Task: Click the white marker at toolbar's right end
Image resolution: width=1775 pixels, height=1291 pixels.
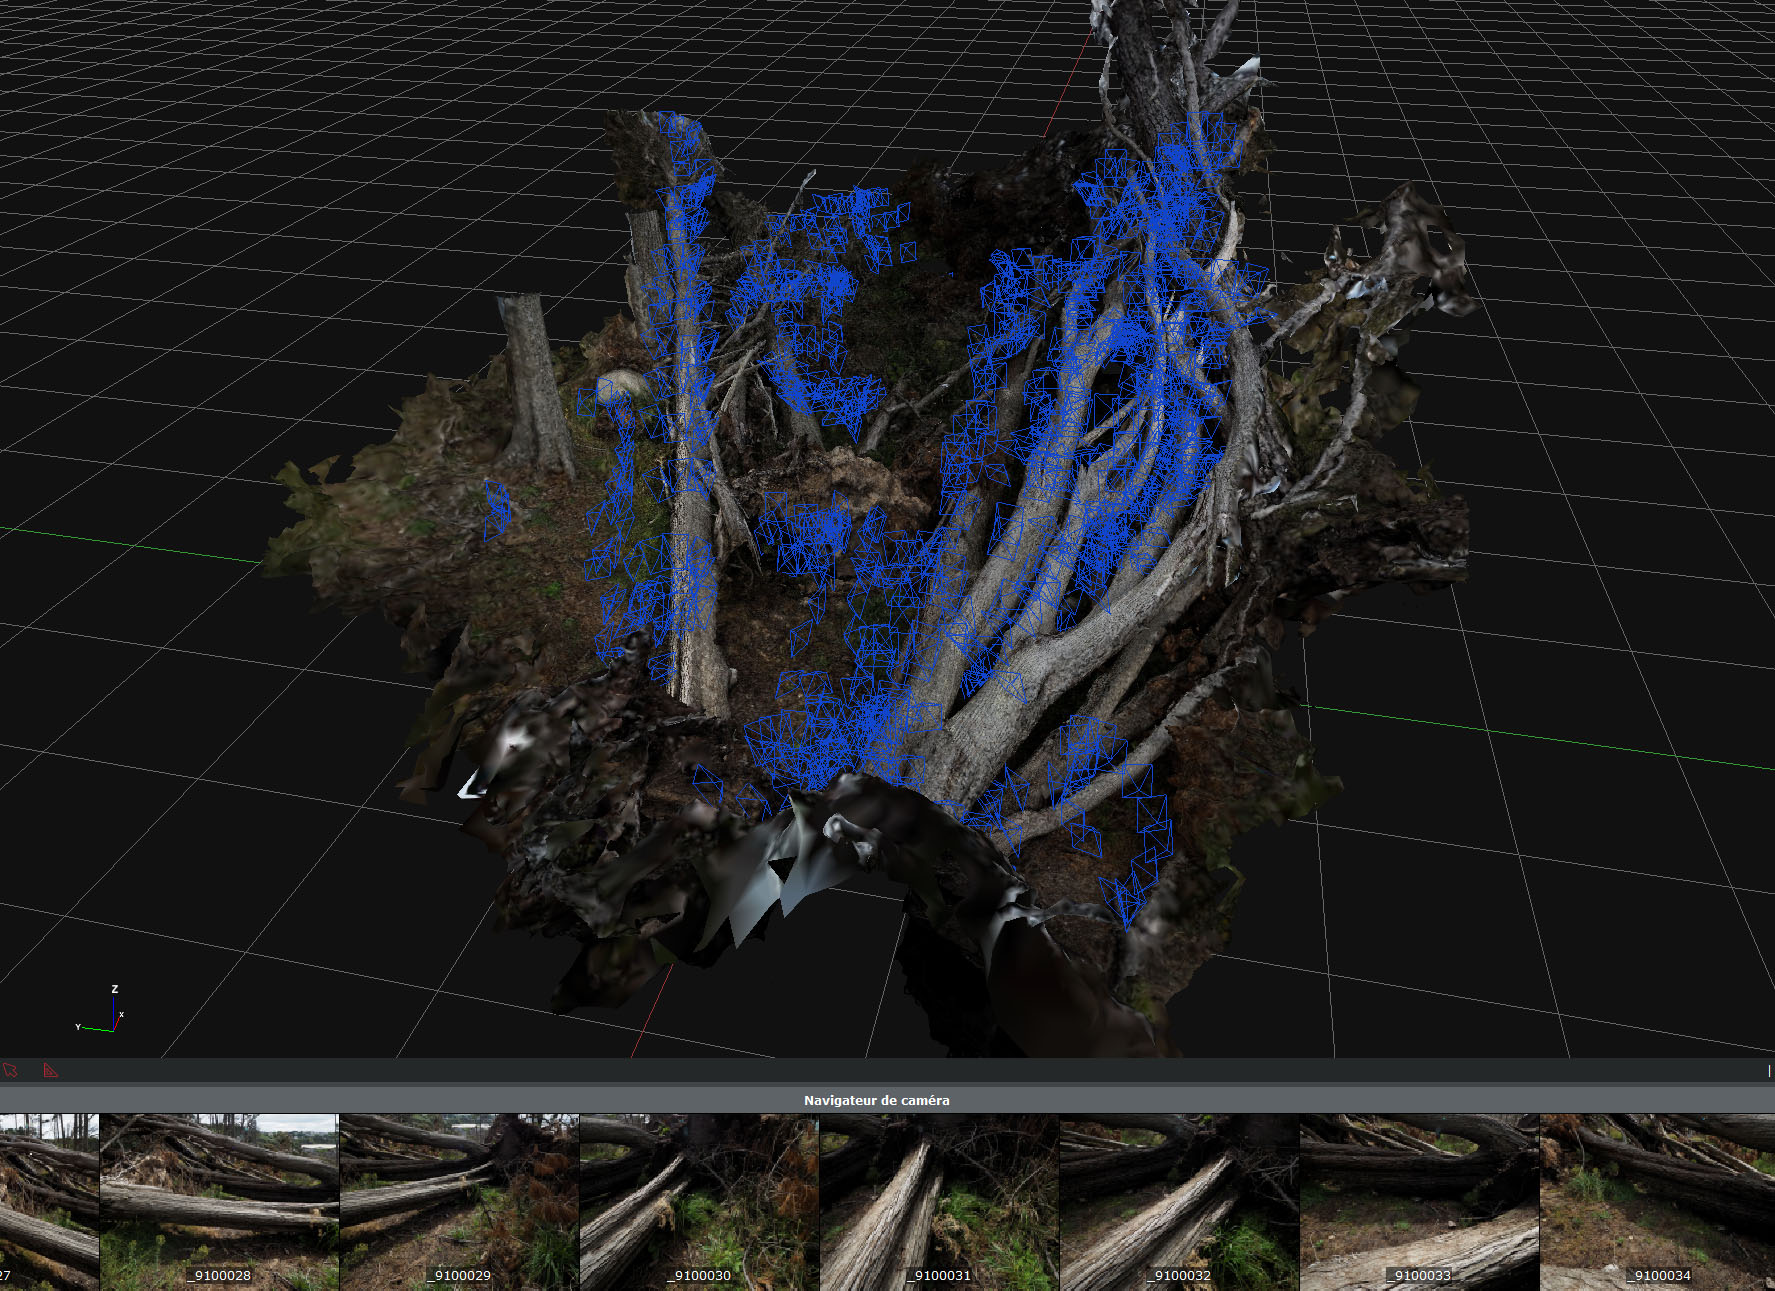Action: [1768, 1070]
